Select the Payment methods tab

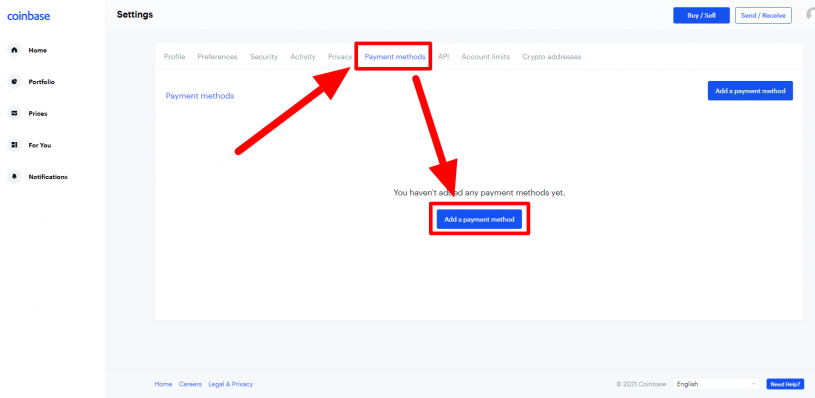(395, 57)
